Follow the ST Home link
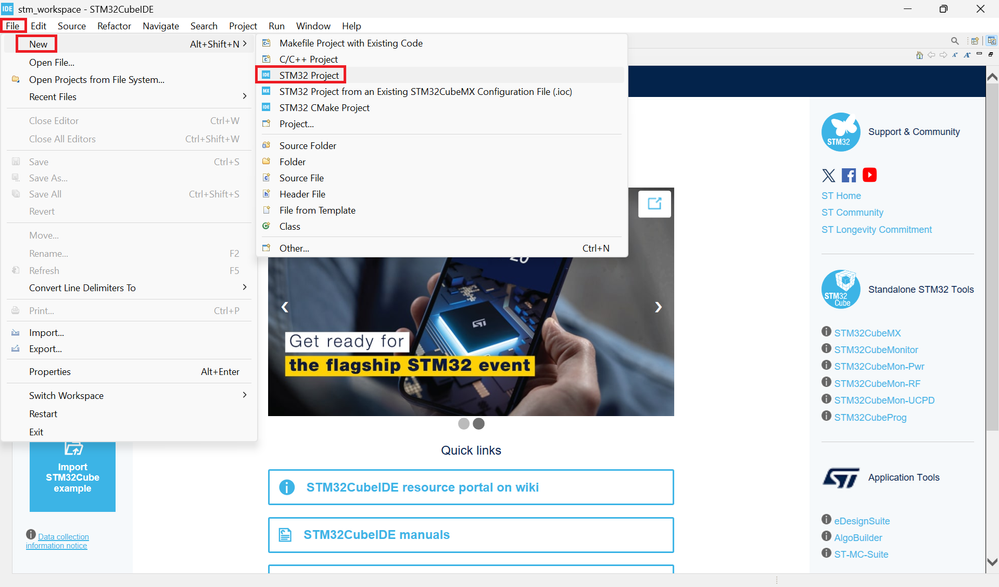The height and width of the screenshot is (587, 999). point(841,196)
